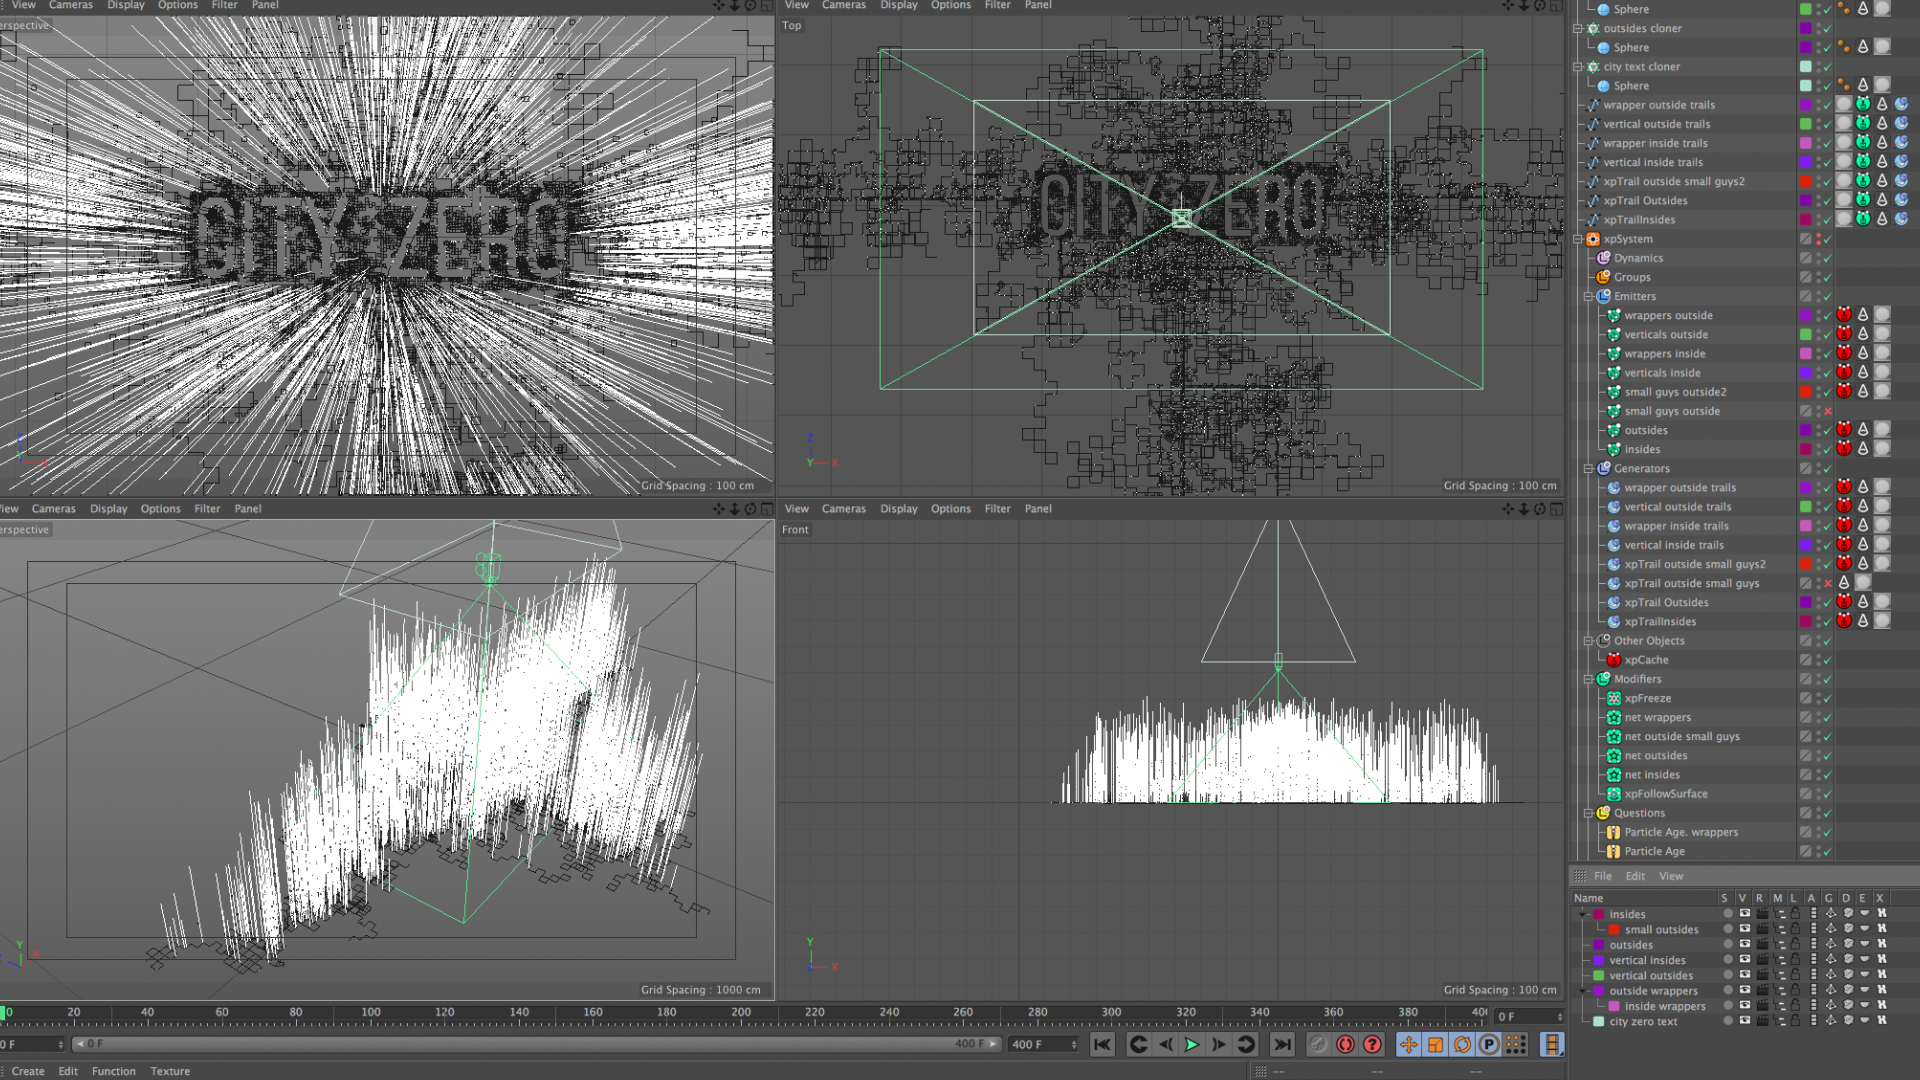Collapse the outsides cloner node
Screen dimensions: 1920x1080
pos(1578,28)
